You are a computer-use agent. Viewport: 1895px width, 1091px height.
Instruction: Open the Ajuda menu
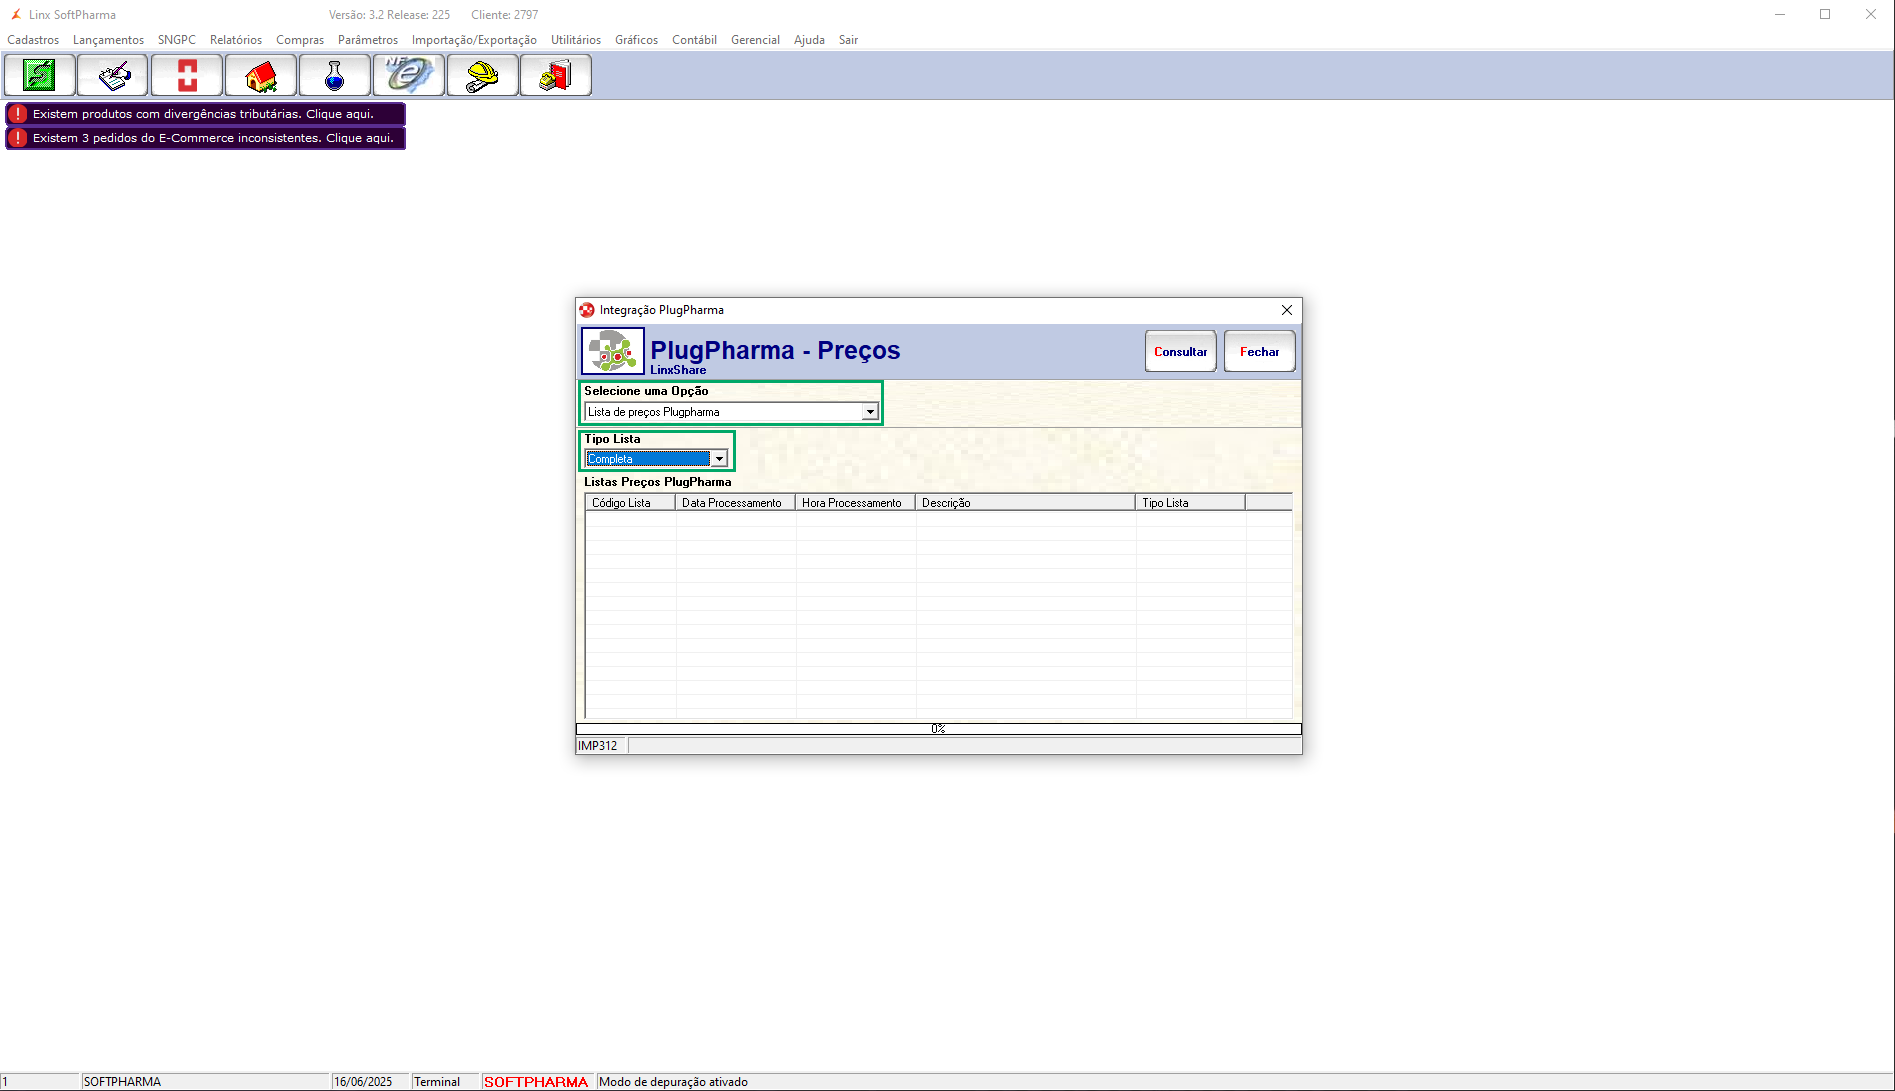pos(809,40)
